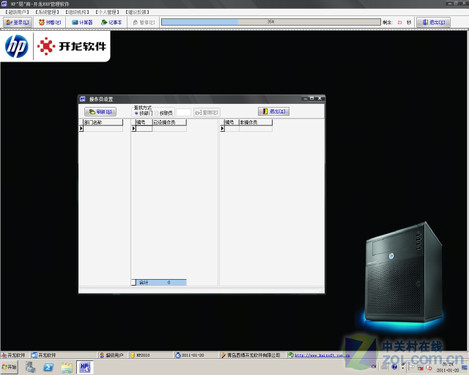The width and height of the screenshot is (469, 375).
Task: Open the first bracketed menu in the menu bar
Action: point(18,12)
